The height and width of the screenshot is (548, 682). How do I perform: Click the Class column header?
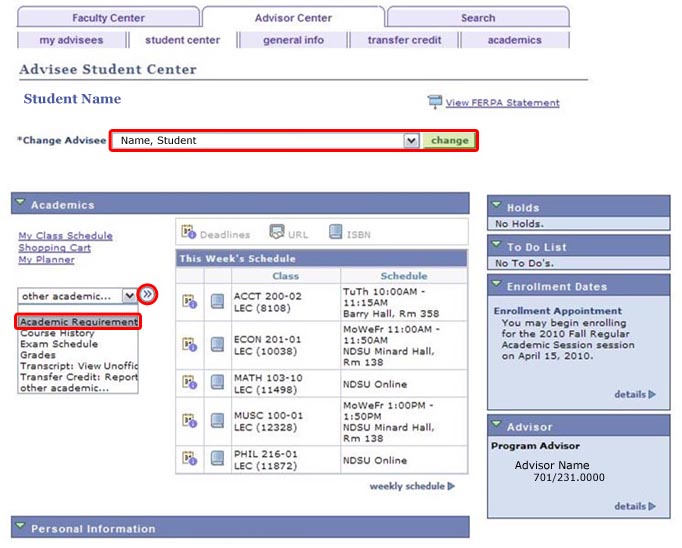click(x=286, y=276)
